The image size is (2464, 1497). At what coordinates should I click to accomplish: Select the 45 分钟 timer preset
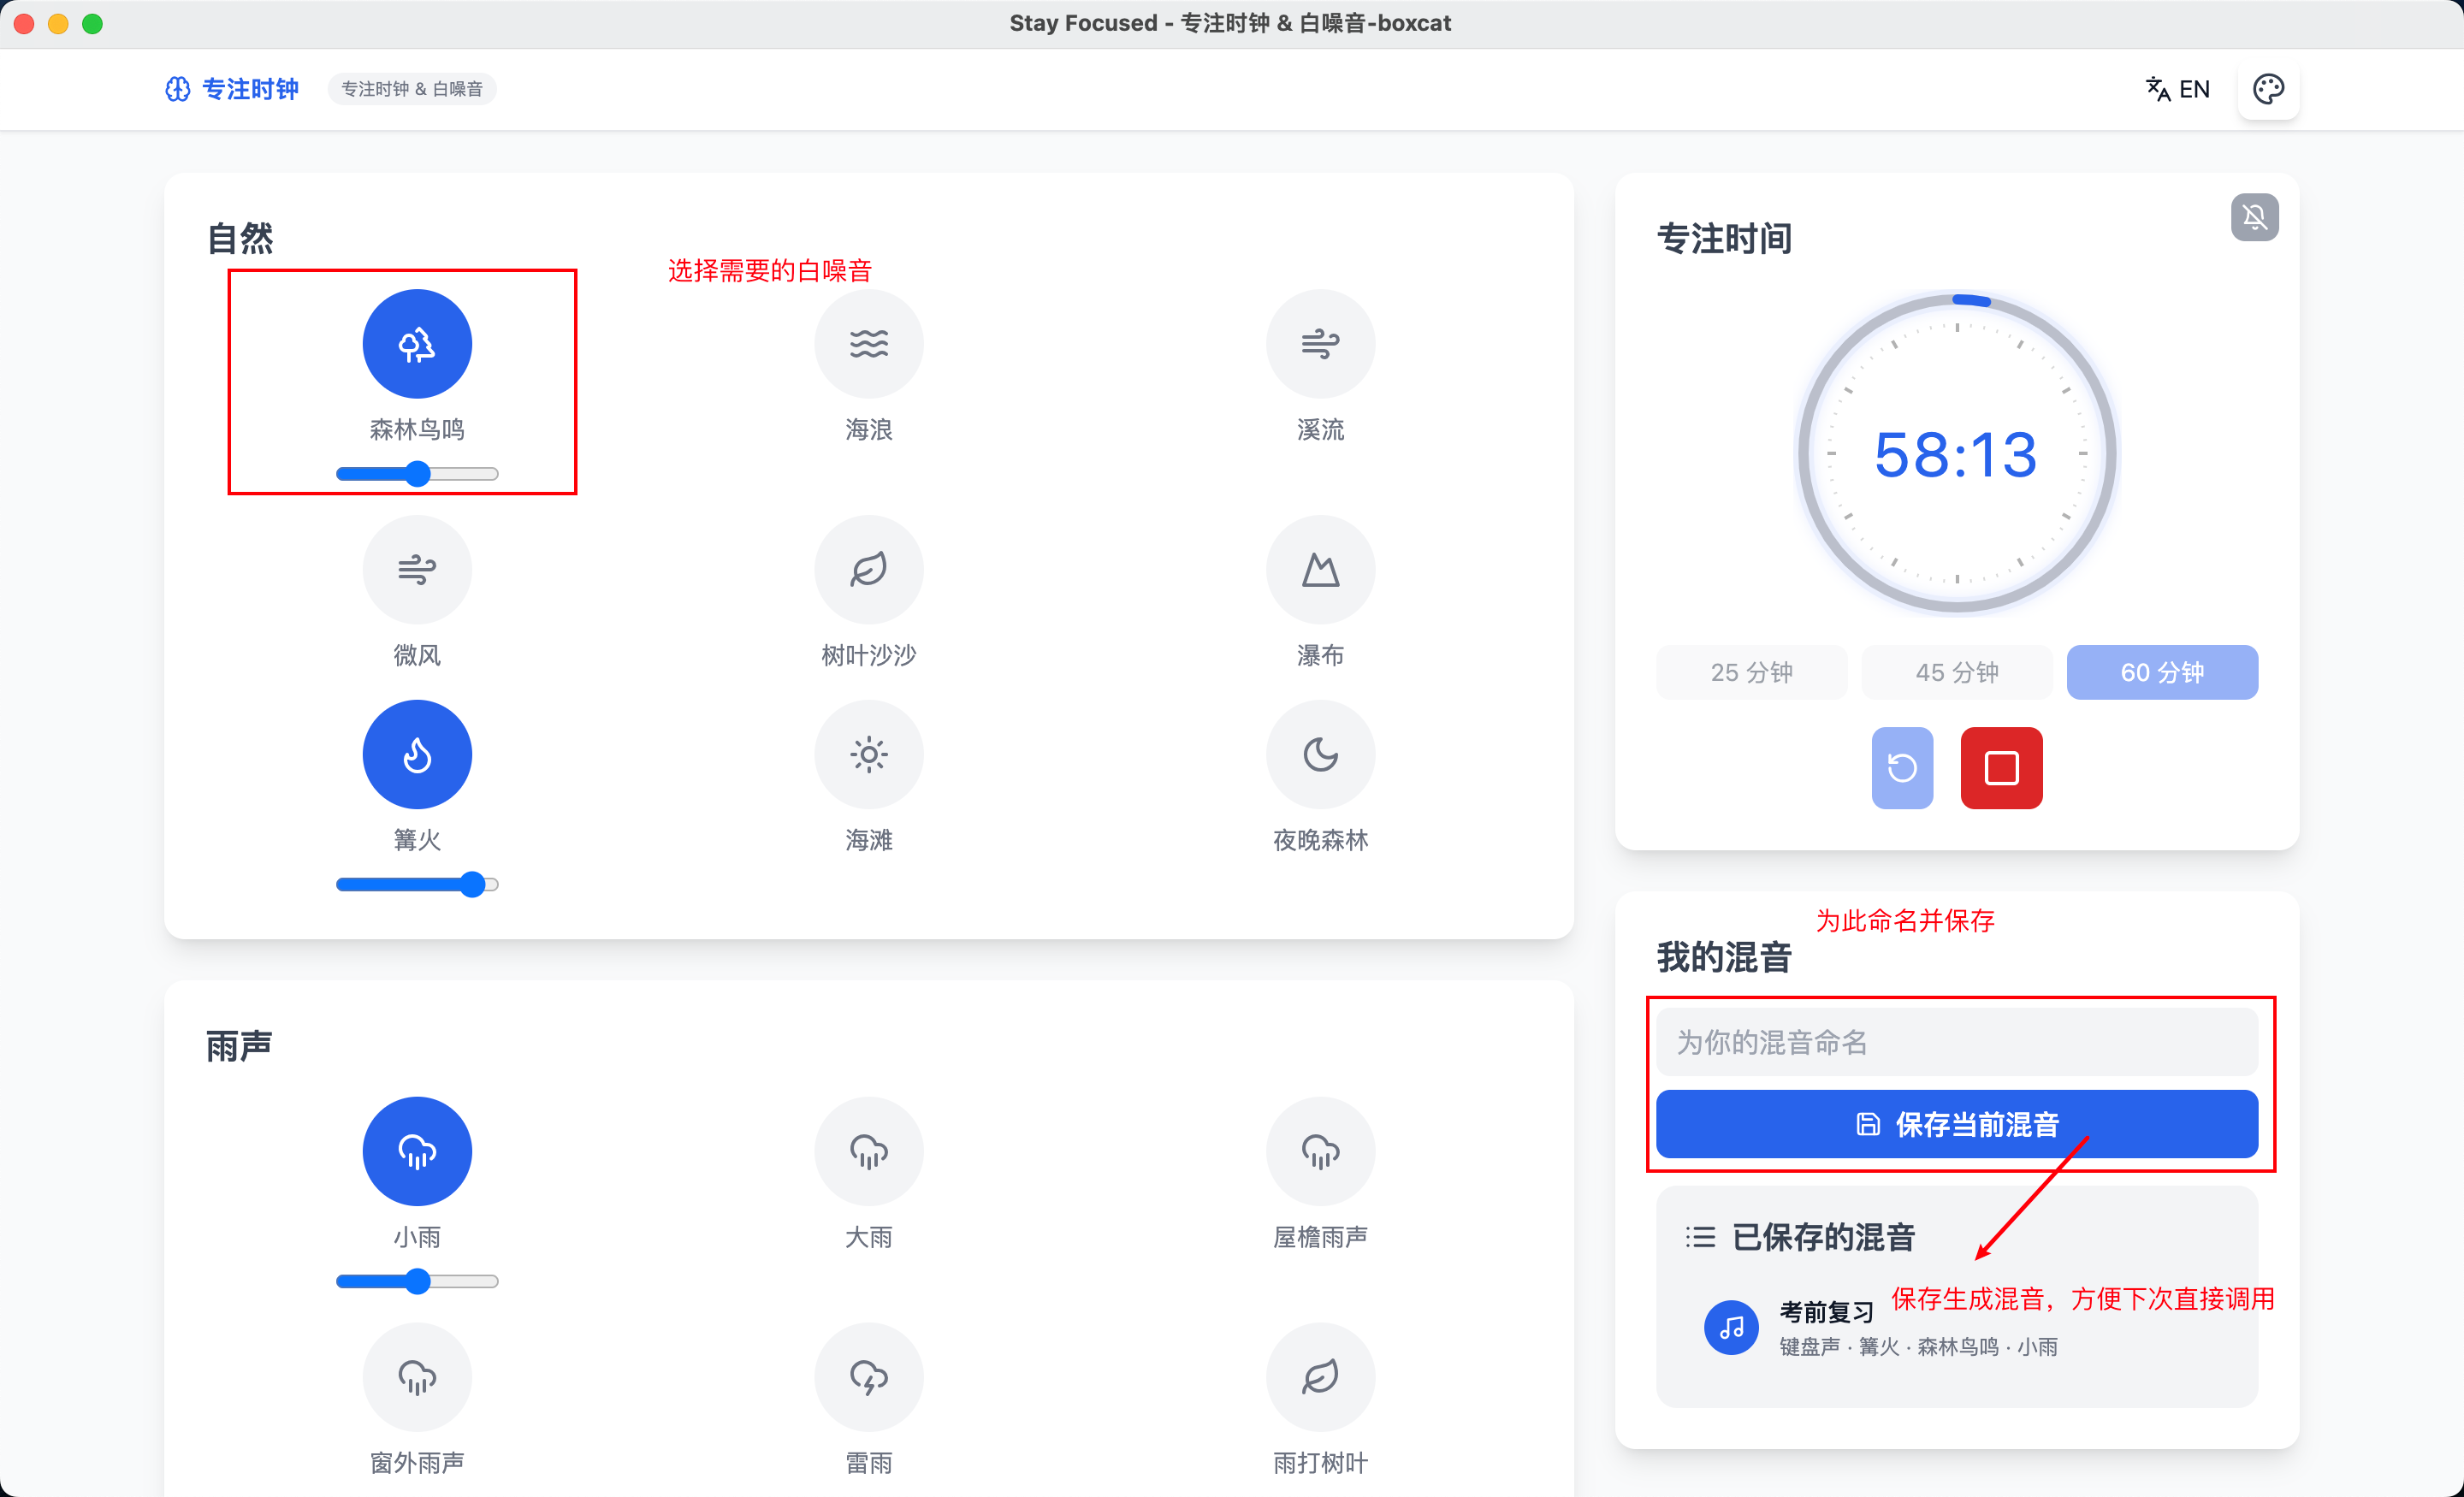[1957, 672]
